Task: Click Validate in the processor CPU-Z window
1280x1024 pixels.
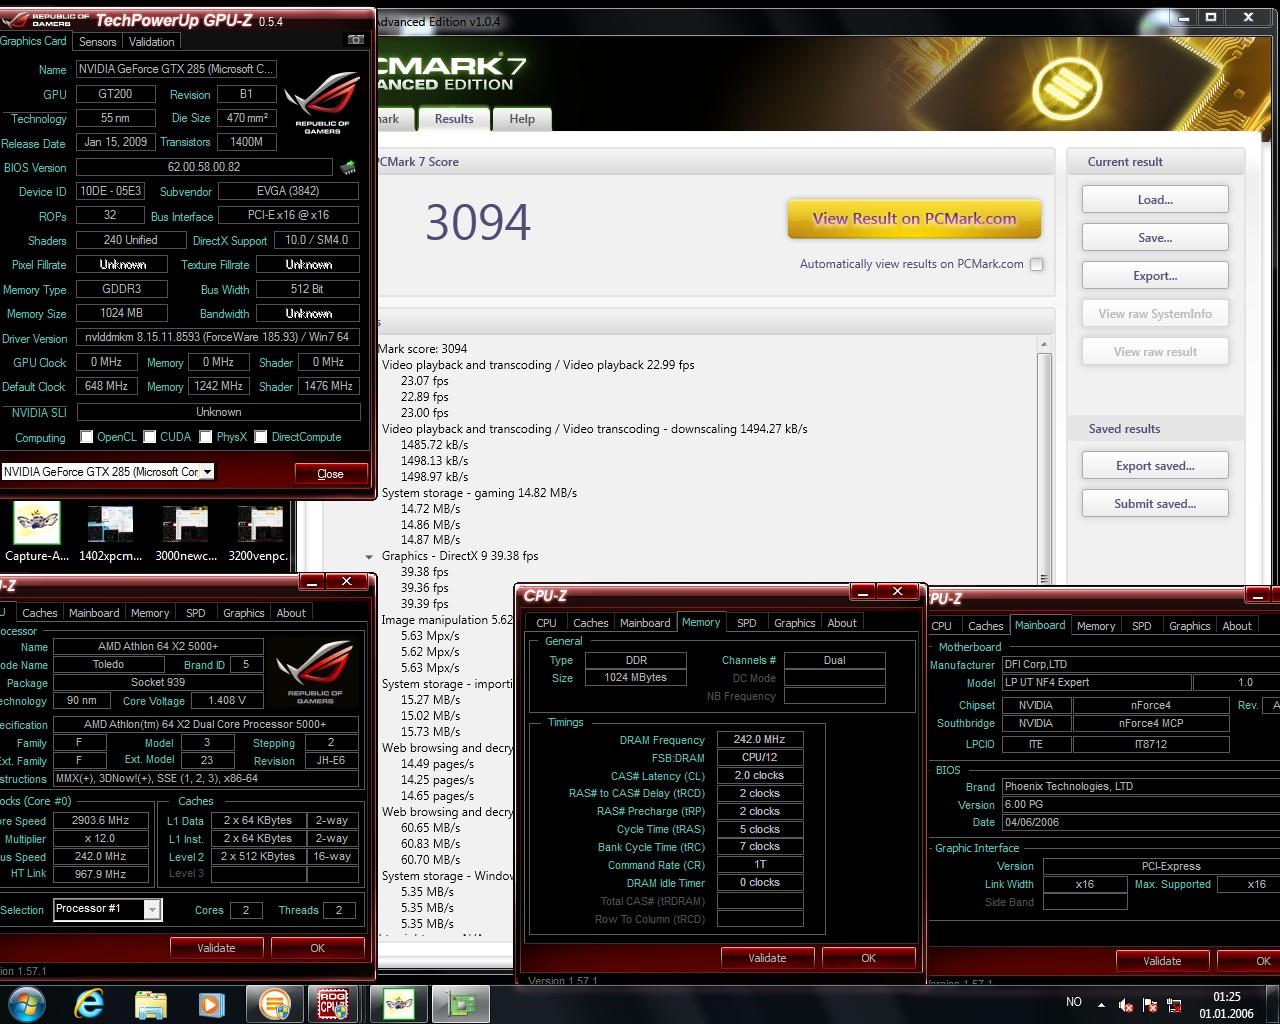Action: (x=216, y=948)
